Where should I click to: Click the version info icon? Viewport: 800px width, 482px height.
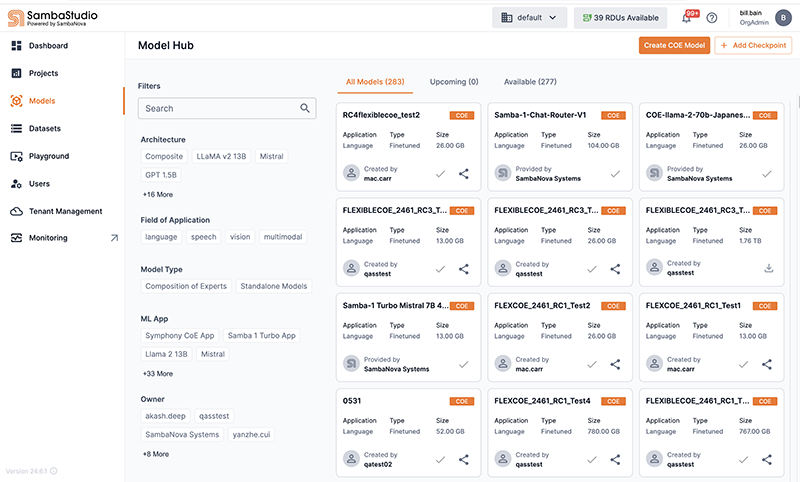click(54, 471)
